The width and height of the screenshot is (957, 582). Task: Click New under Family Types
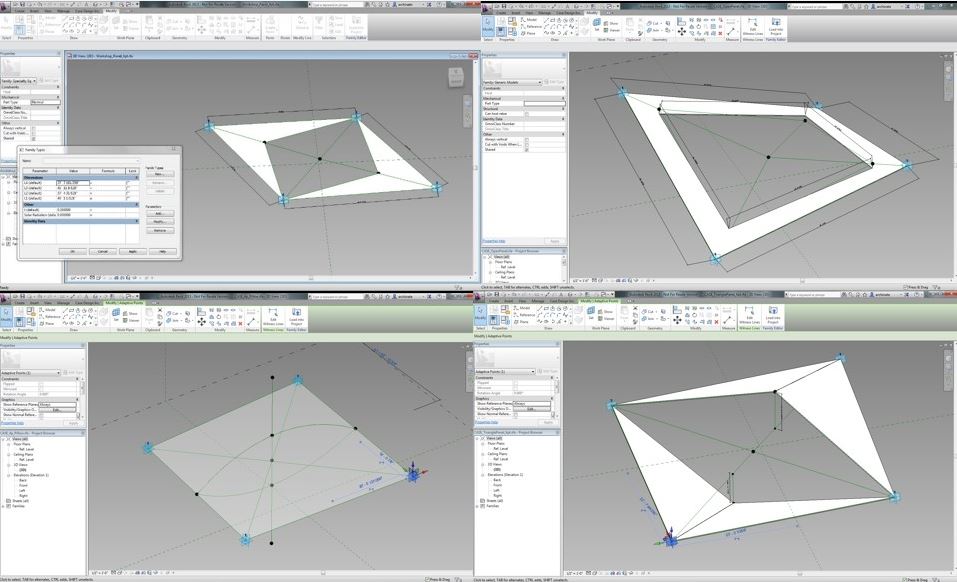tap(160, 174)
